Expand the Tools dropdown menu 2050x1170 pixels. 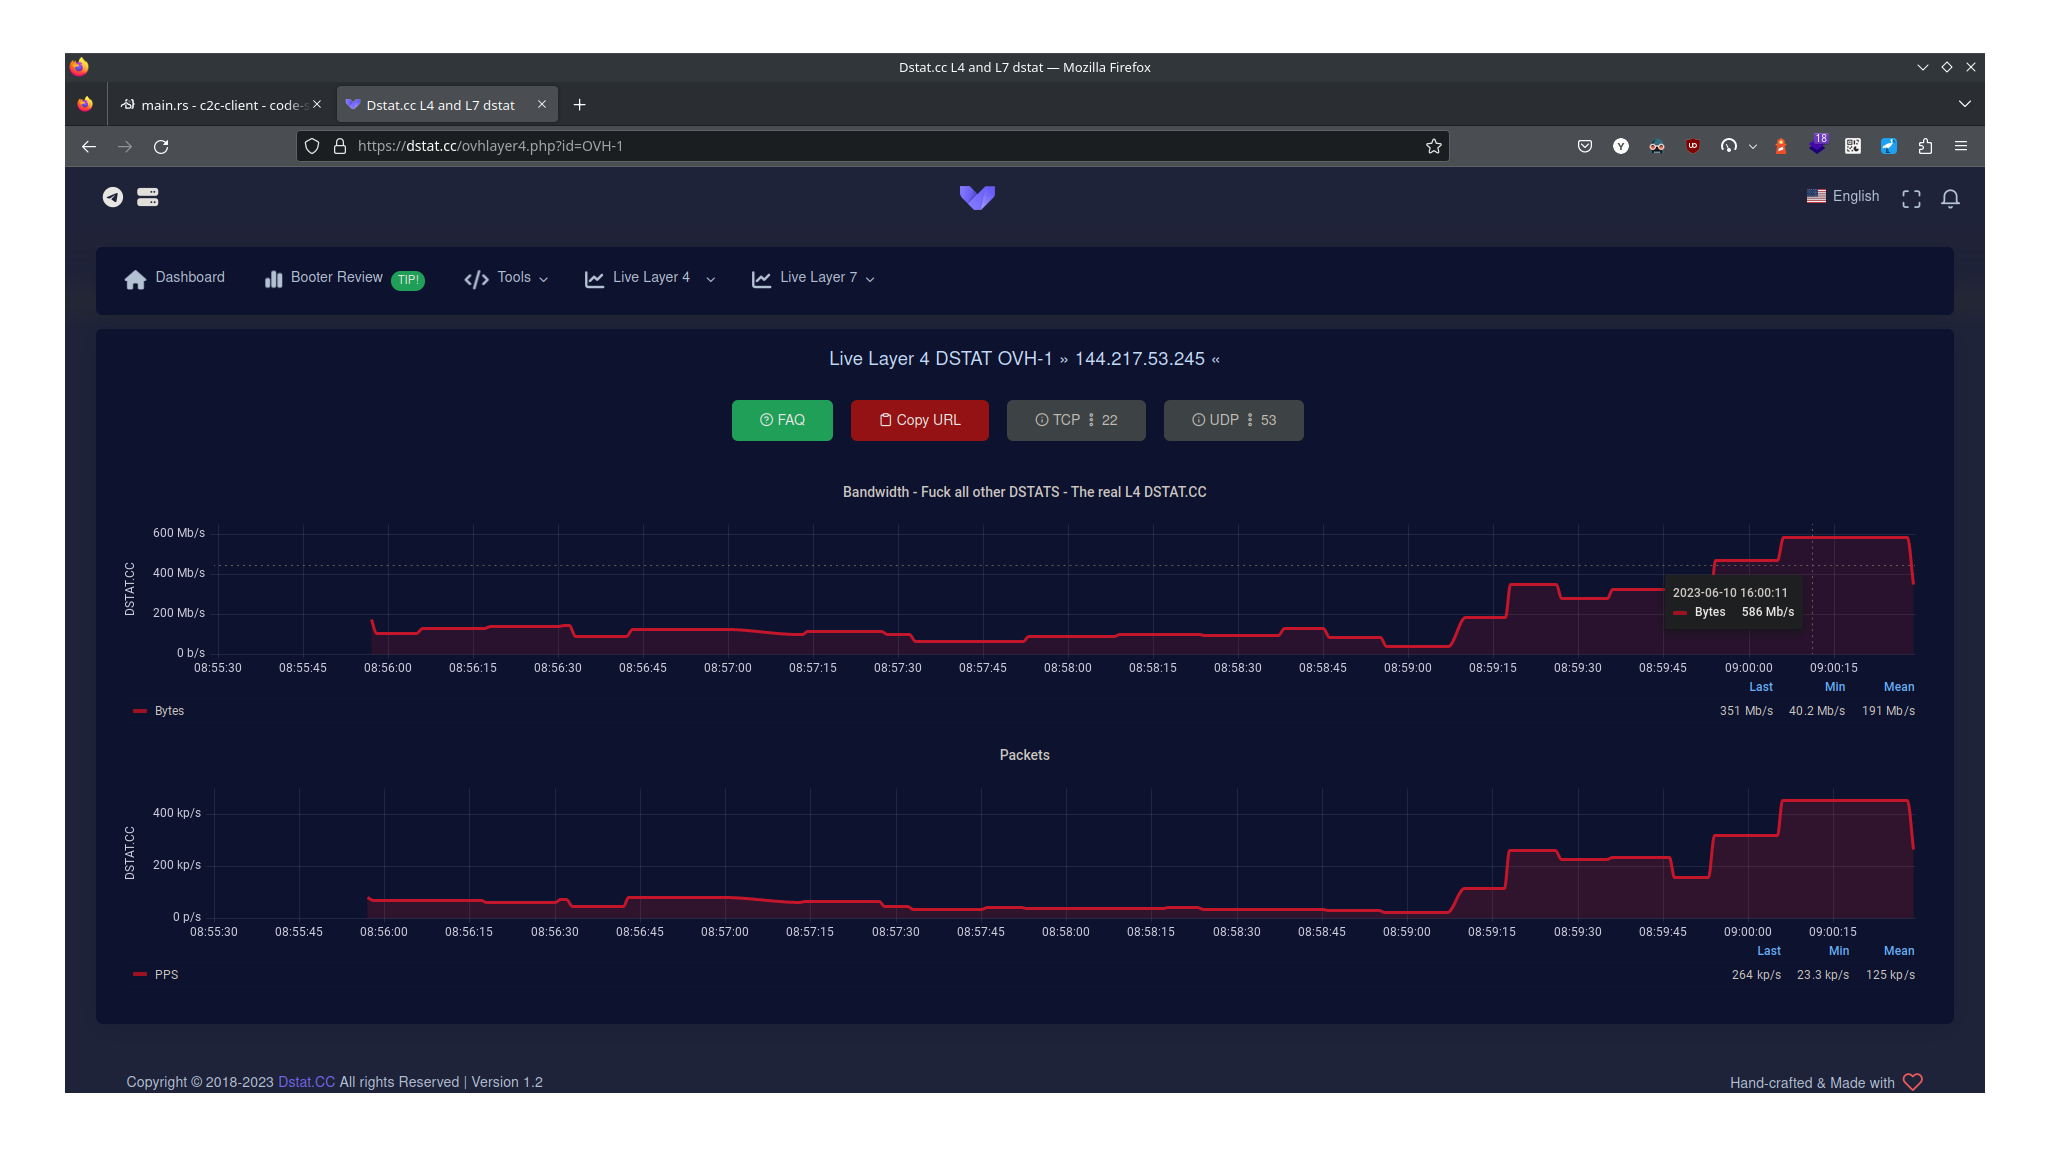click(507, 278)
